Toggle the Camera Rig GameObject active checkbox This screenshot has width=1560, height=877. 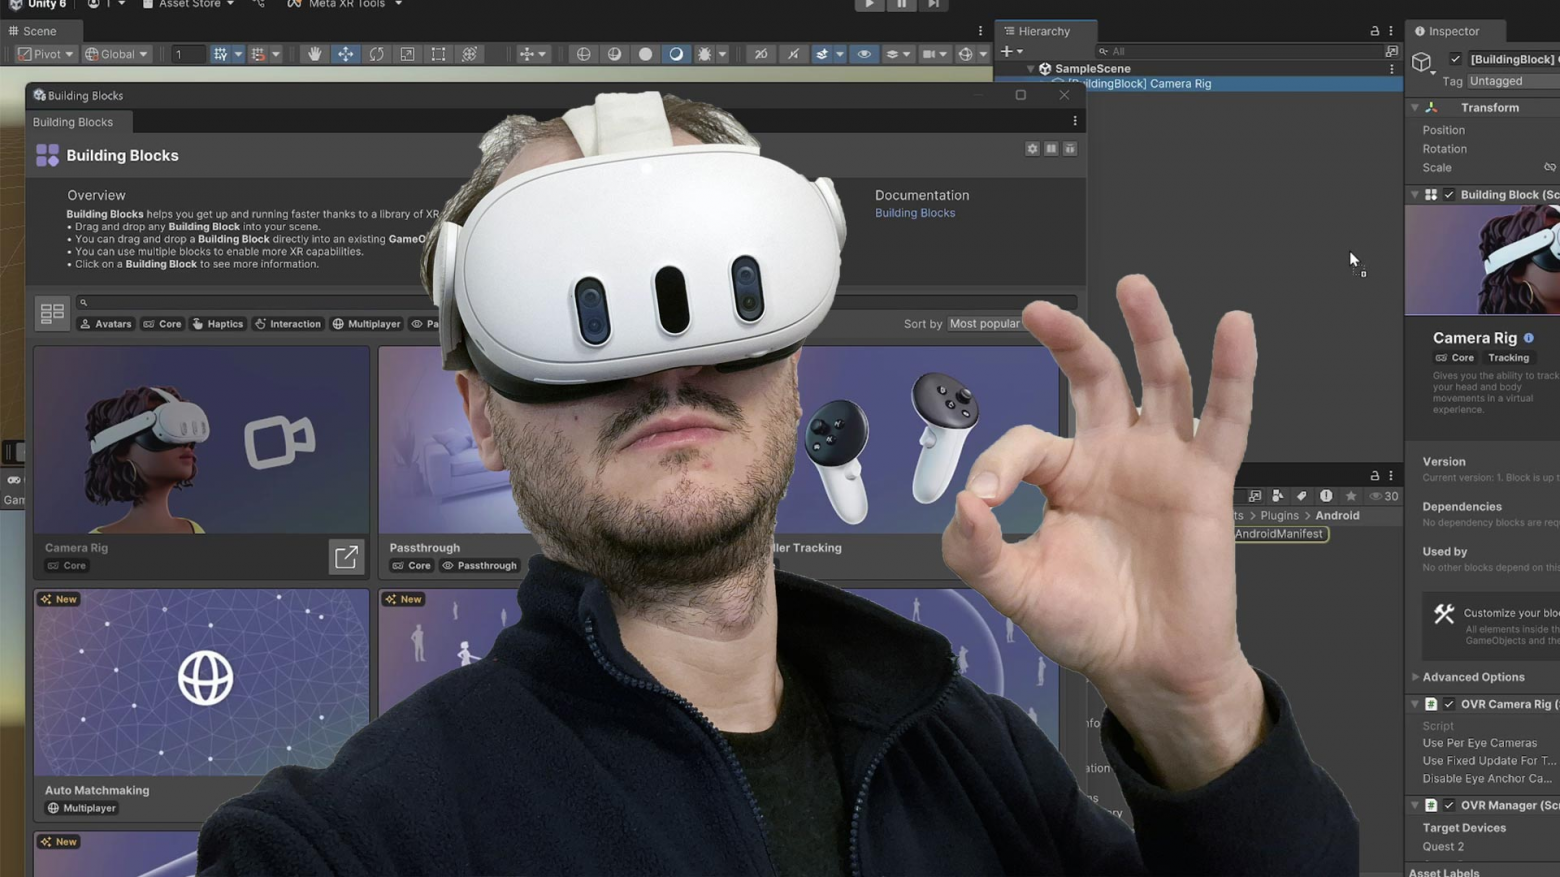[1455, 60]
